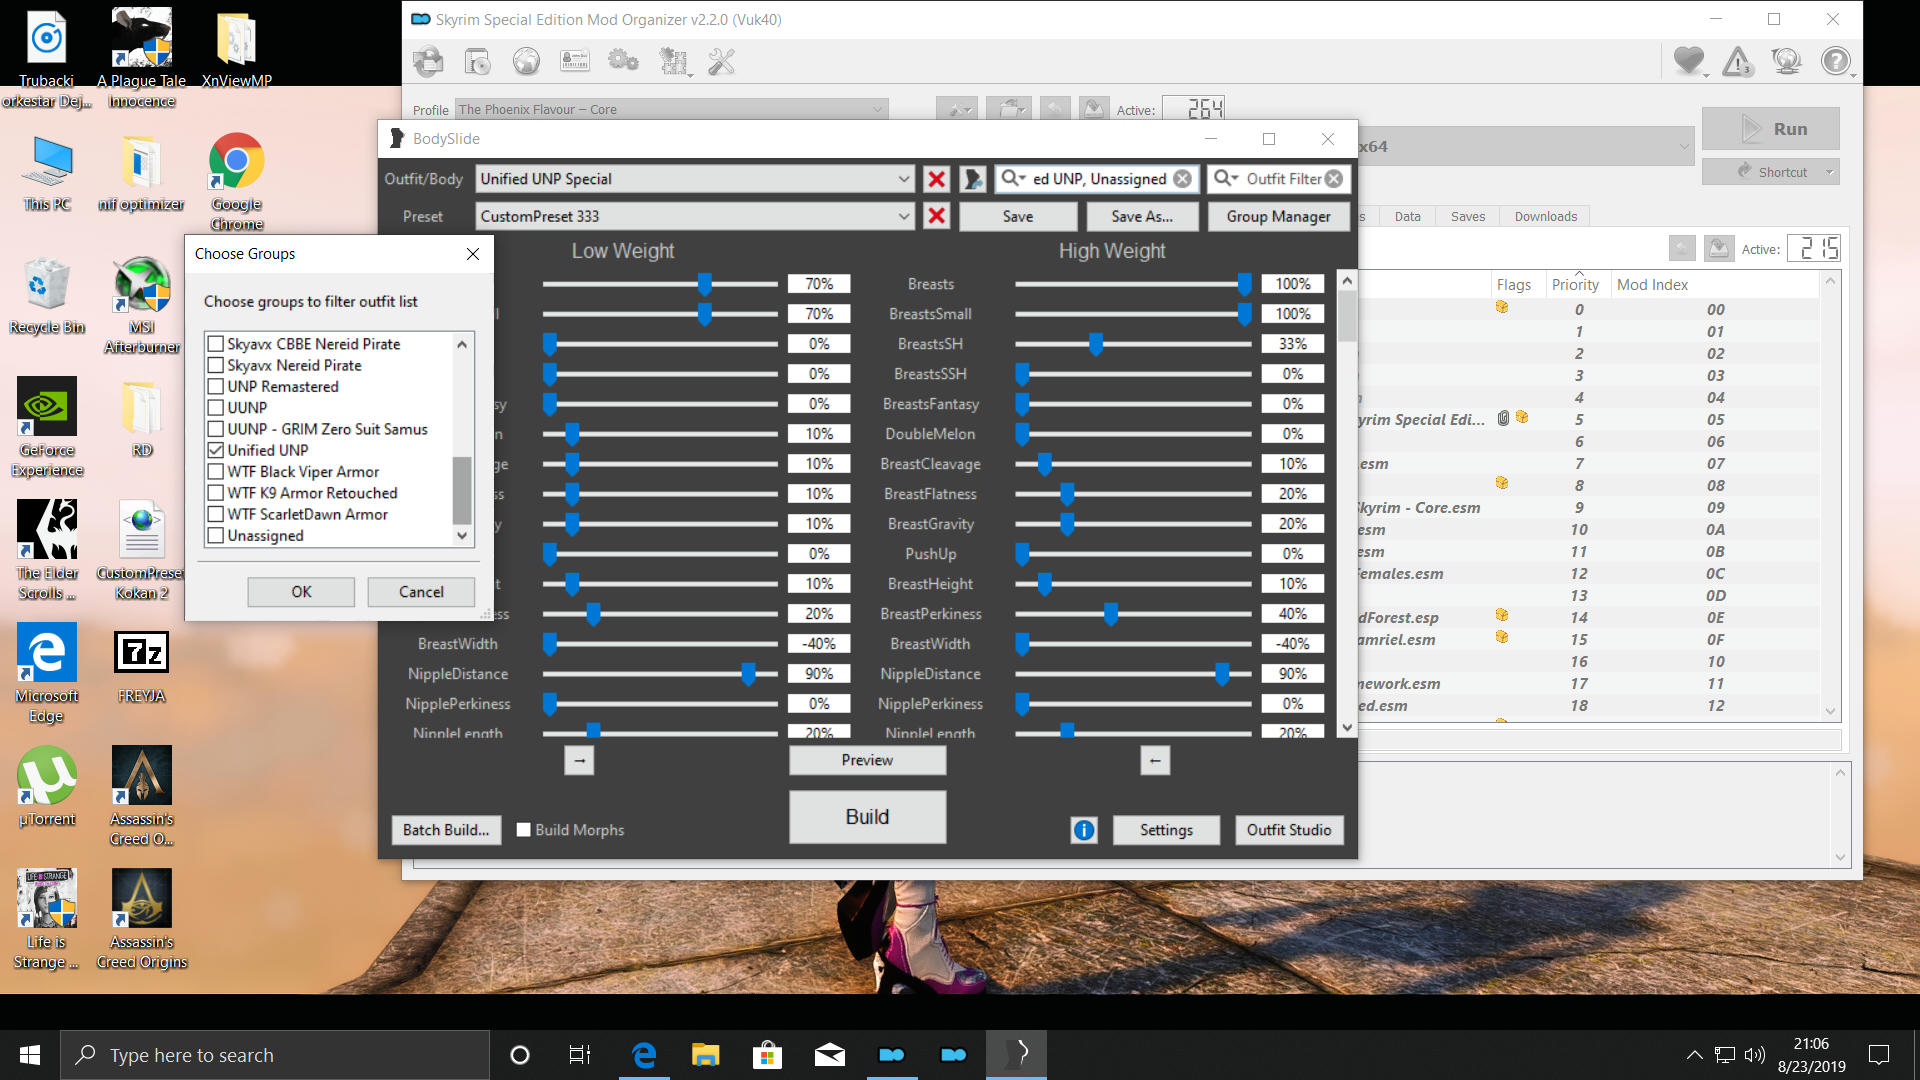
Task: Click the high weight Breasts 100% value field
Action: (x=1292, y=284)
